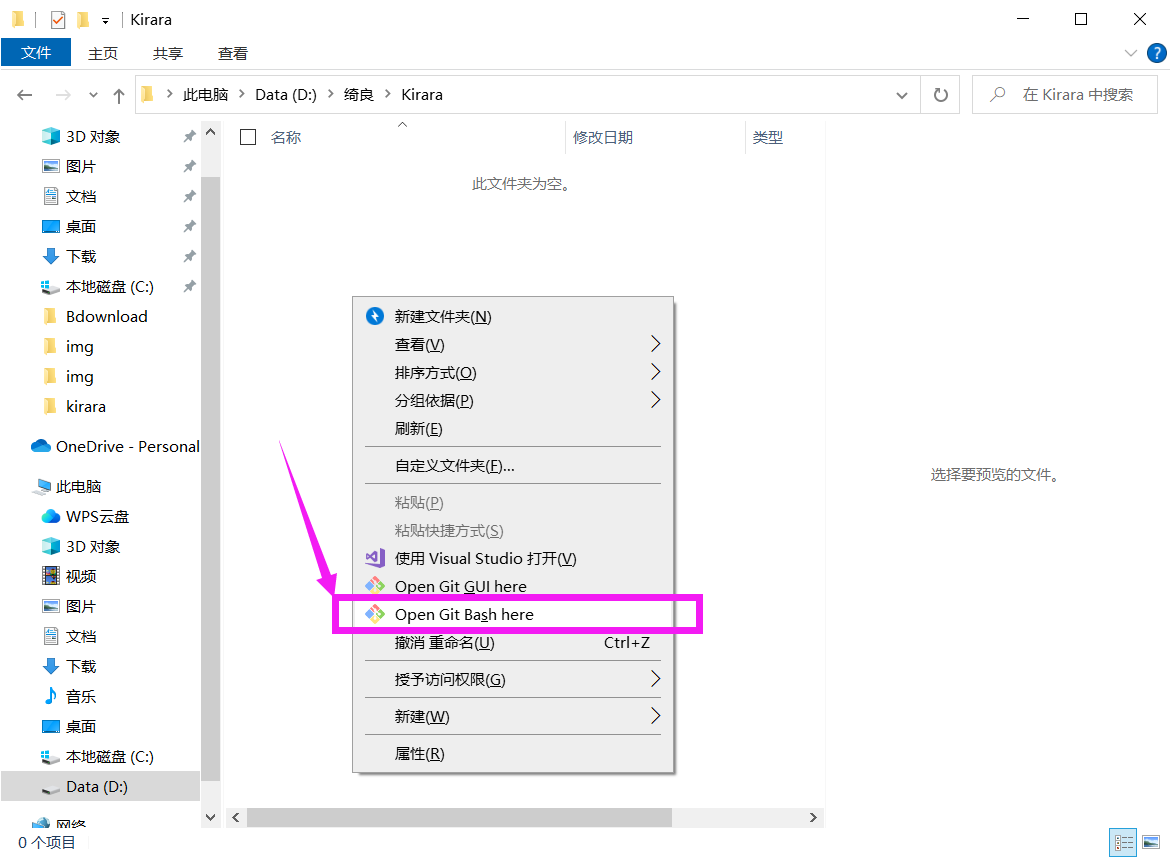This screenshot has width=1171, height=858.
Task: Expand the 排序方式(O) submenu arrow
Action: point(655,372)
